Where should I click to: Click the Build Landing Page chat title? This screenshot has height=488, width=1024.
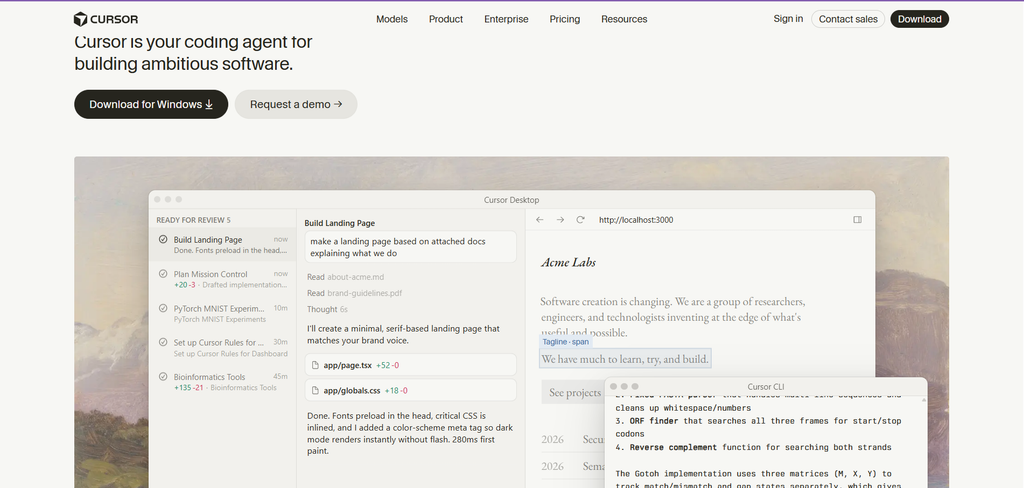[340, 223]
